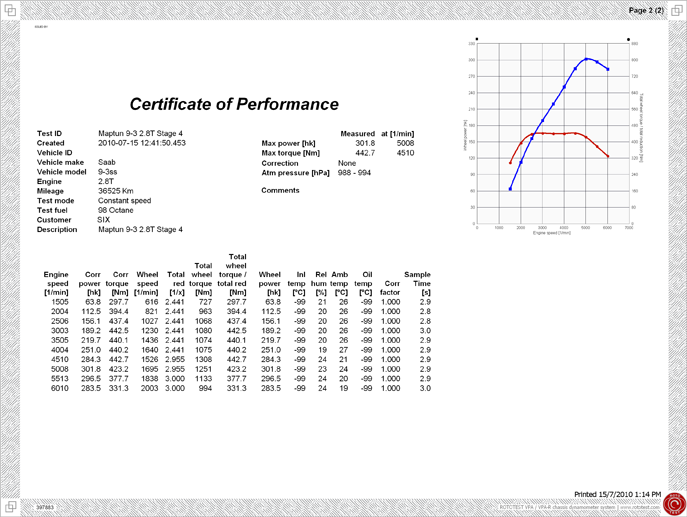Click the Sample Time column header
The width and height of the screenshot is (687, 517).
pos(417,282)
